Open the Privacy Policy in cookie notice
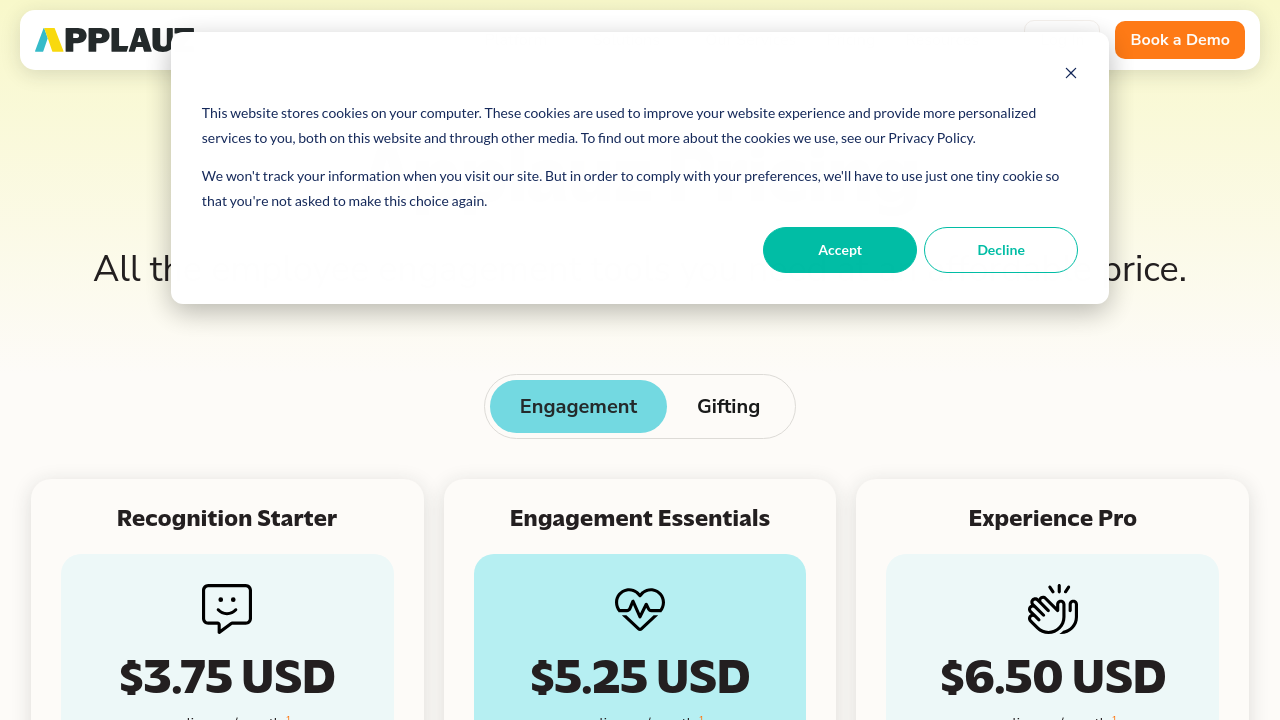Screen dimensions: 1280x720 point(931,138)
